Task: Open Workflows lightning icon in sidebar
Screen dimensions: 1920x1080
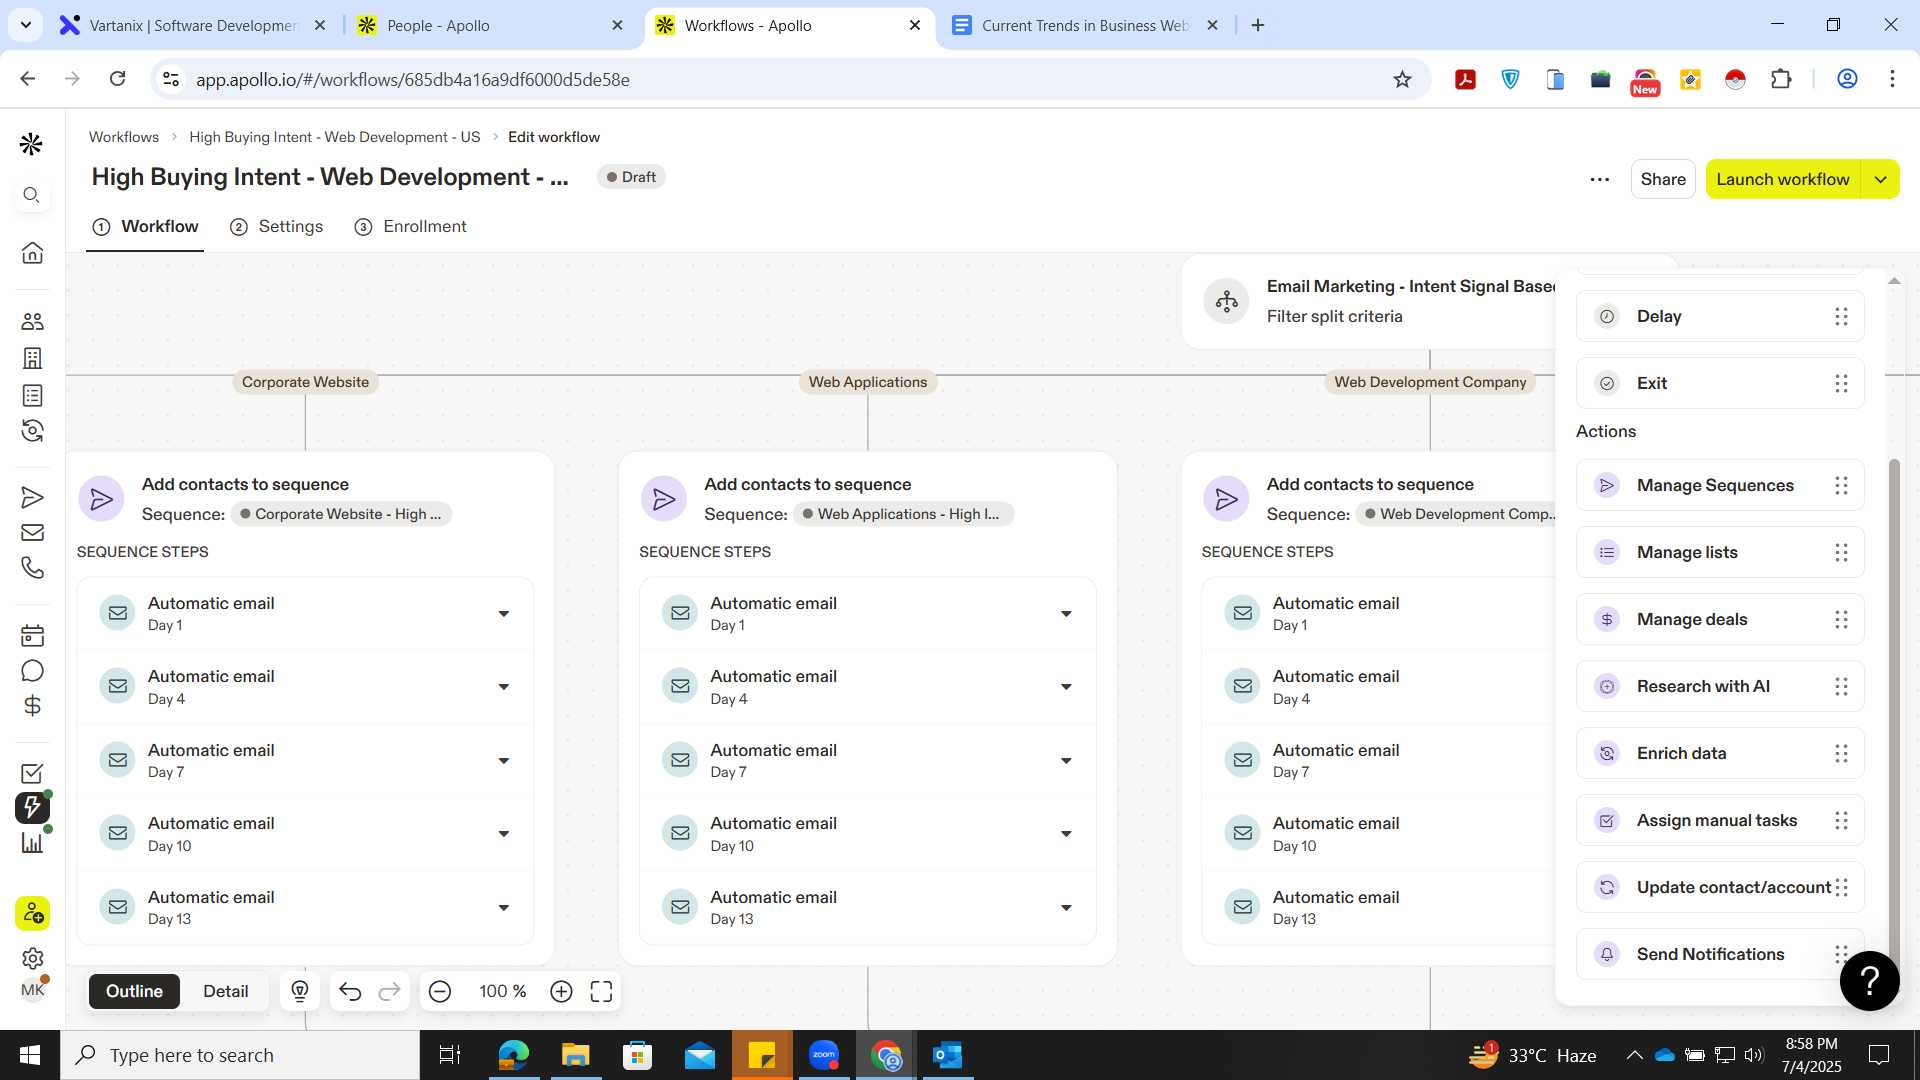Action: coord(32,807)
